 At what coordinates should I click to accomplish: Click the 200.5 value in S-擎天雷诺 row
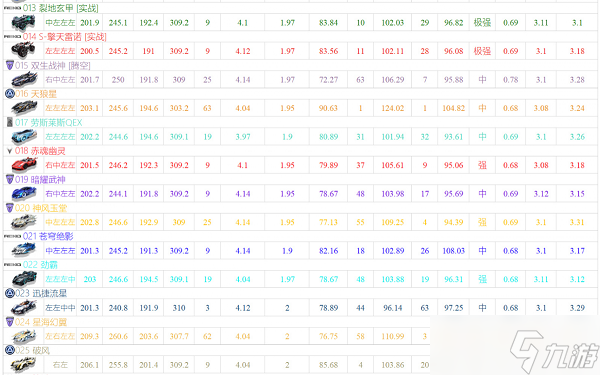coord(90,51)
